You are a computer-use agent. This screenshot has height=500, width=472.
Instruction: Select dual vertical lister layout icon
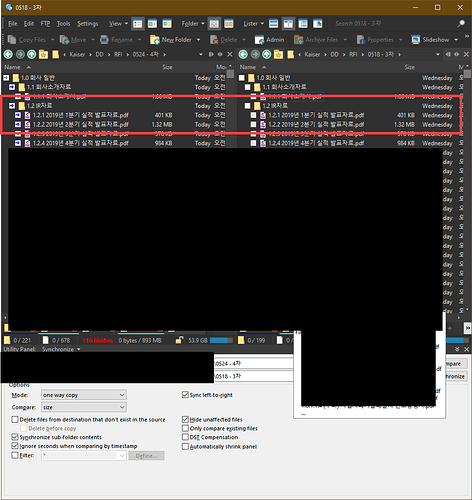click(x=288, y=24)
